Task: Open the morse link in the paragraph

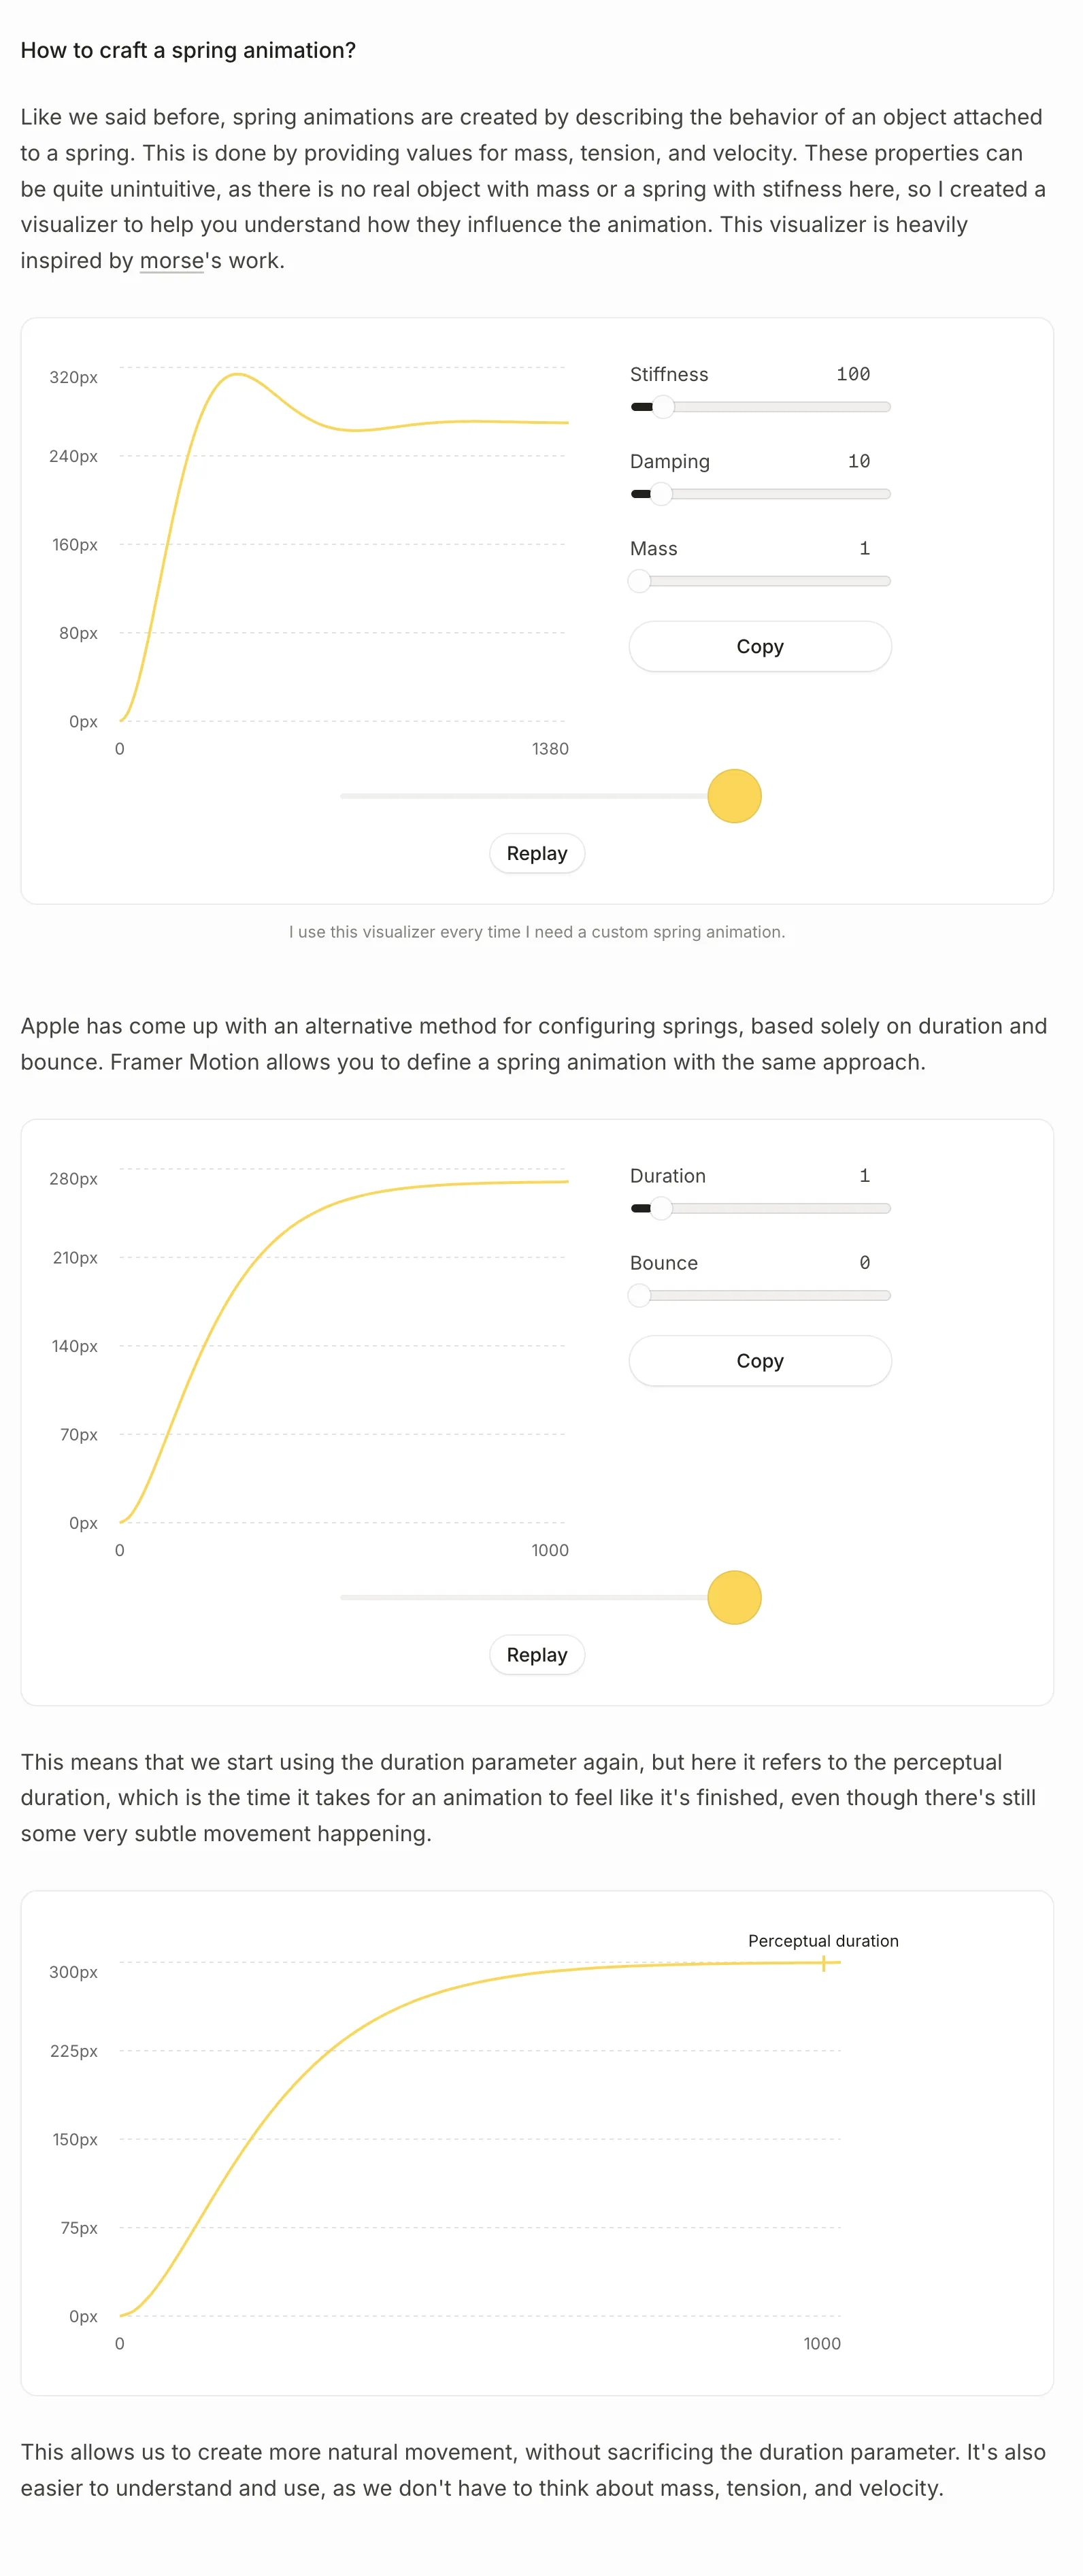Action: tap(171, 261)
